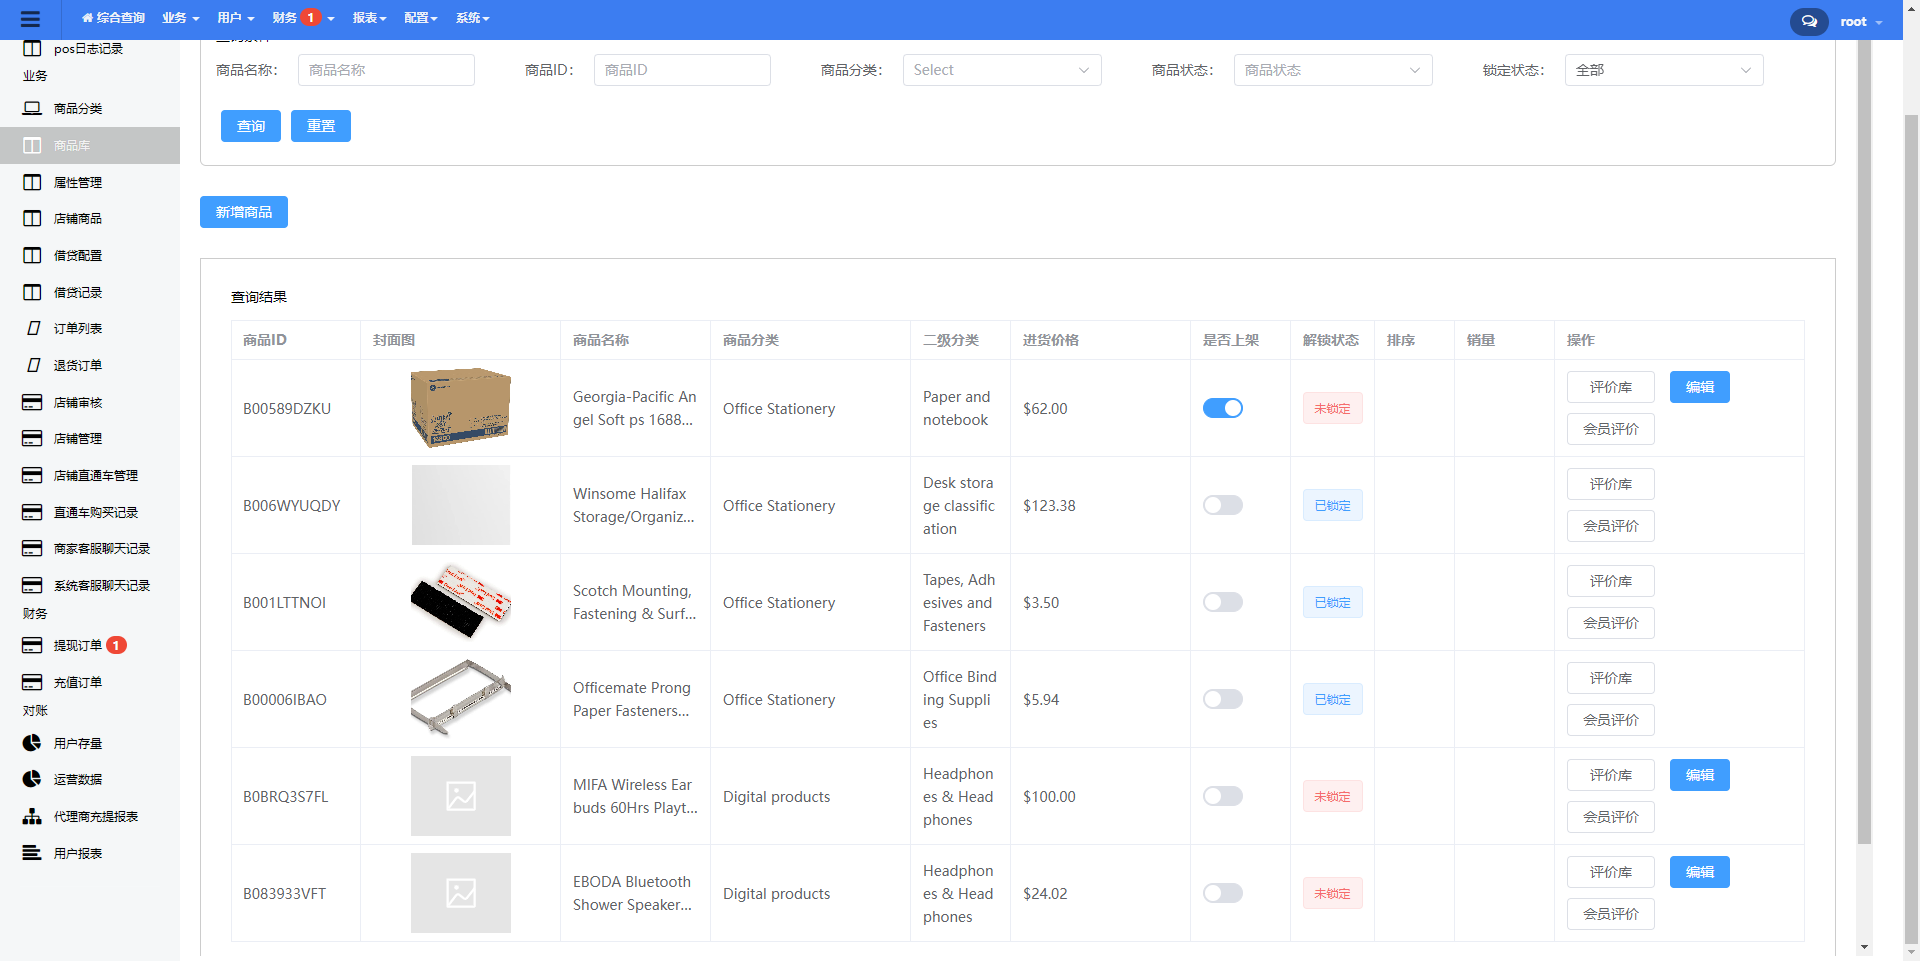This screenshot has width=1920, height=961.
Task: Turn off 上架 switch for B00589DZKU
Action: [x=1222, y=408]
